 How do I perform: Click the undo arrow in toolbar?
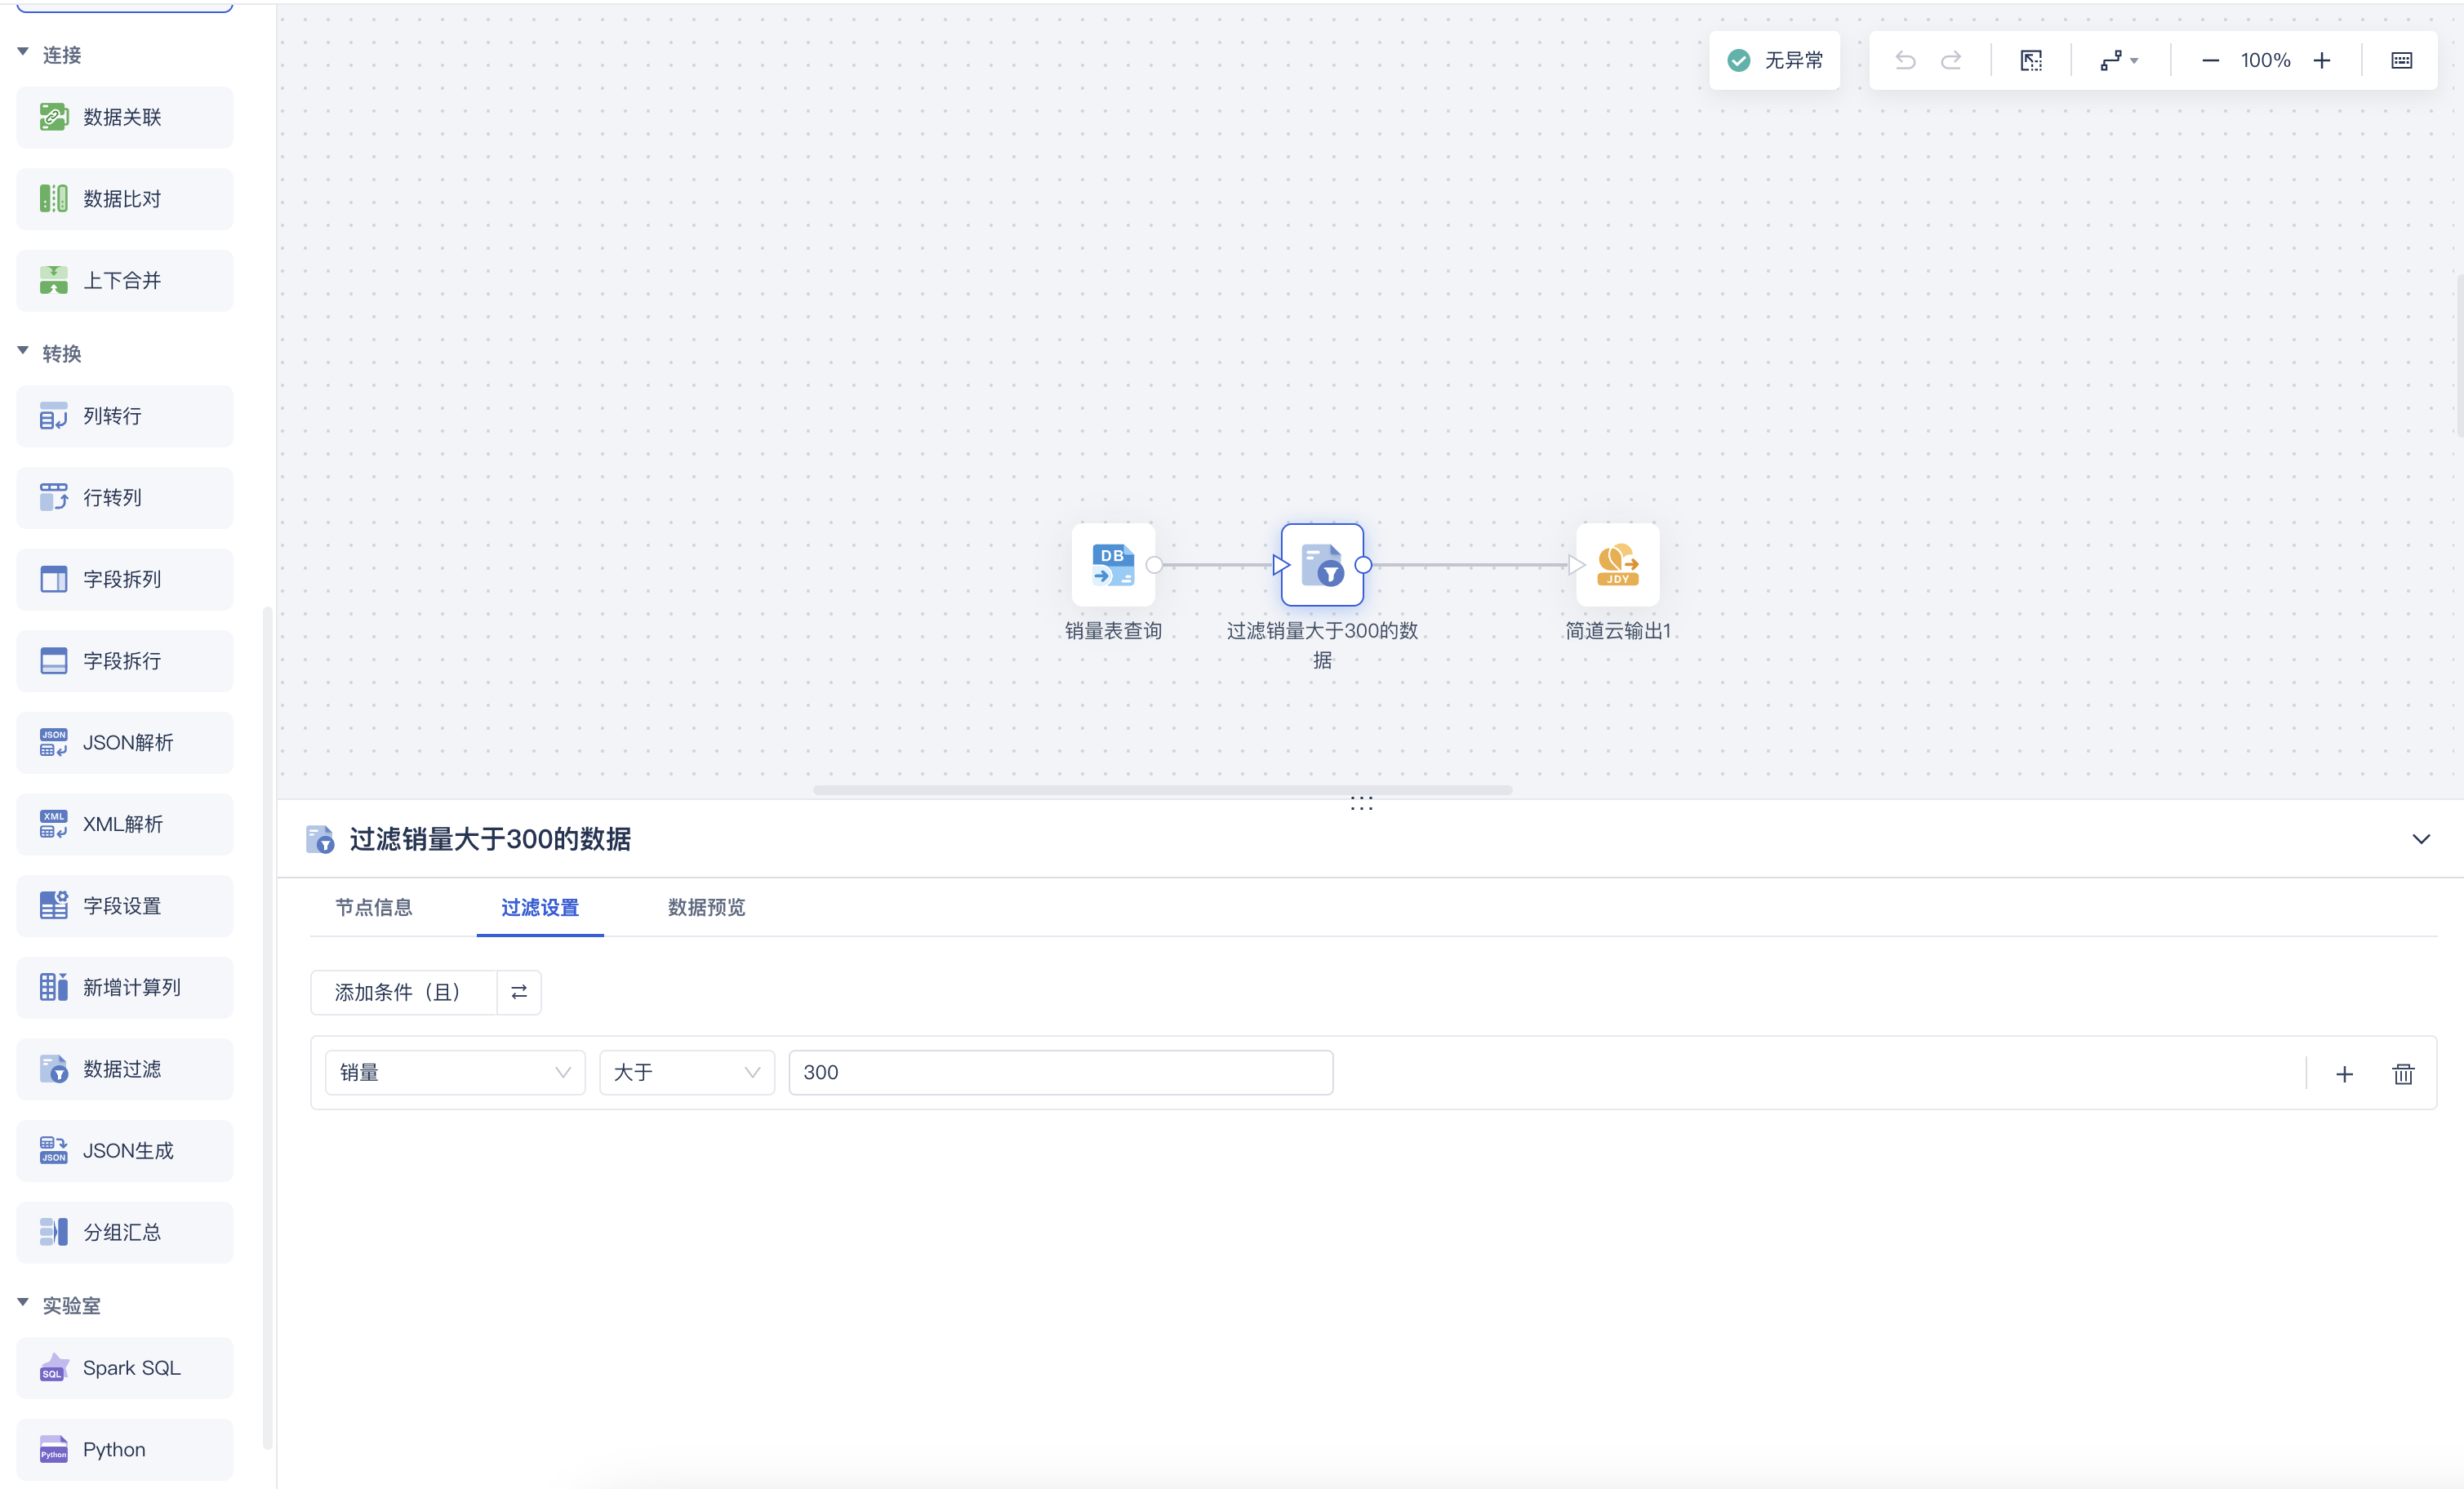pos(1905,60)
